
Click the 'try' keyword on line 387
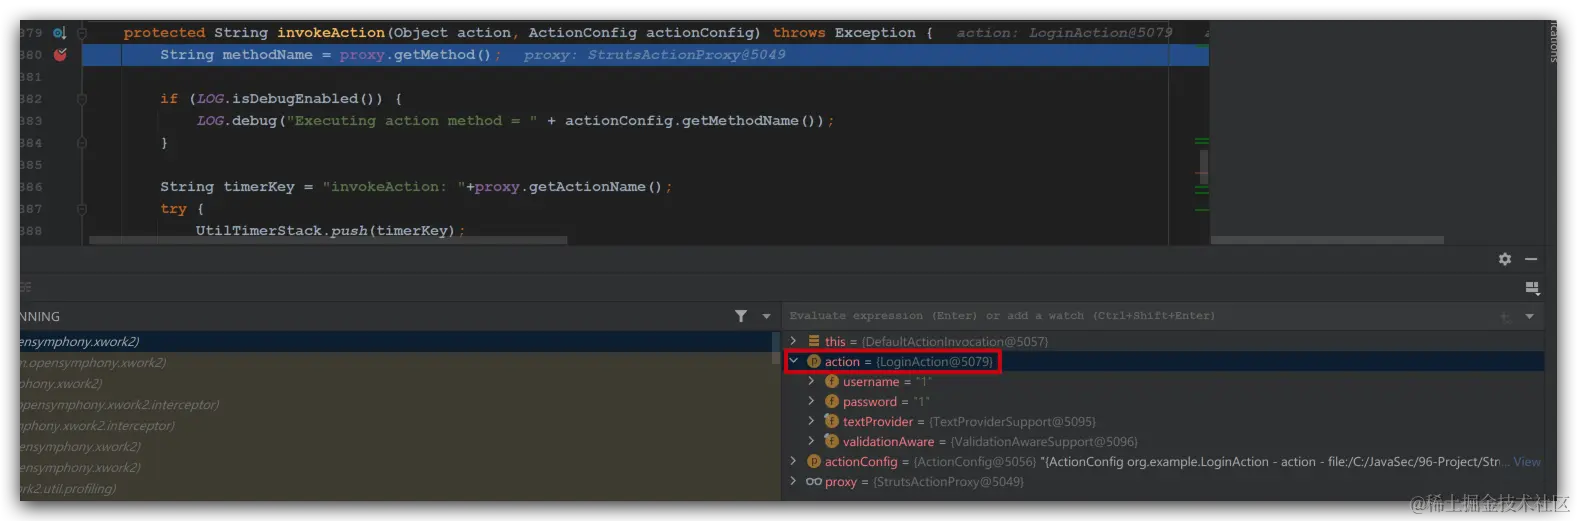(173, 209)
